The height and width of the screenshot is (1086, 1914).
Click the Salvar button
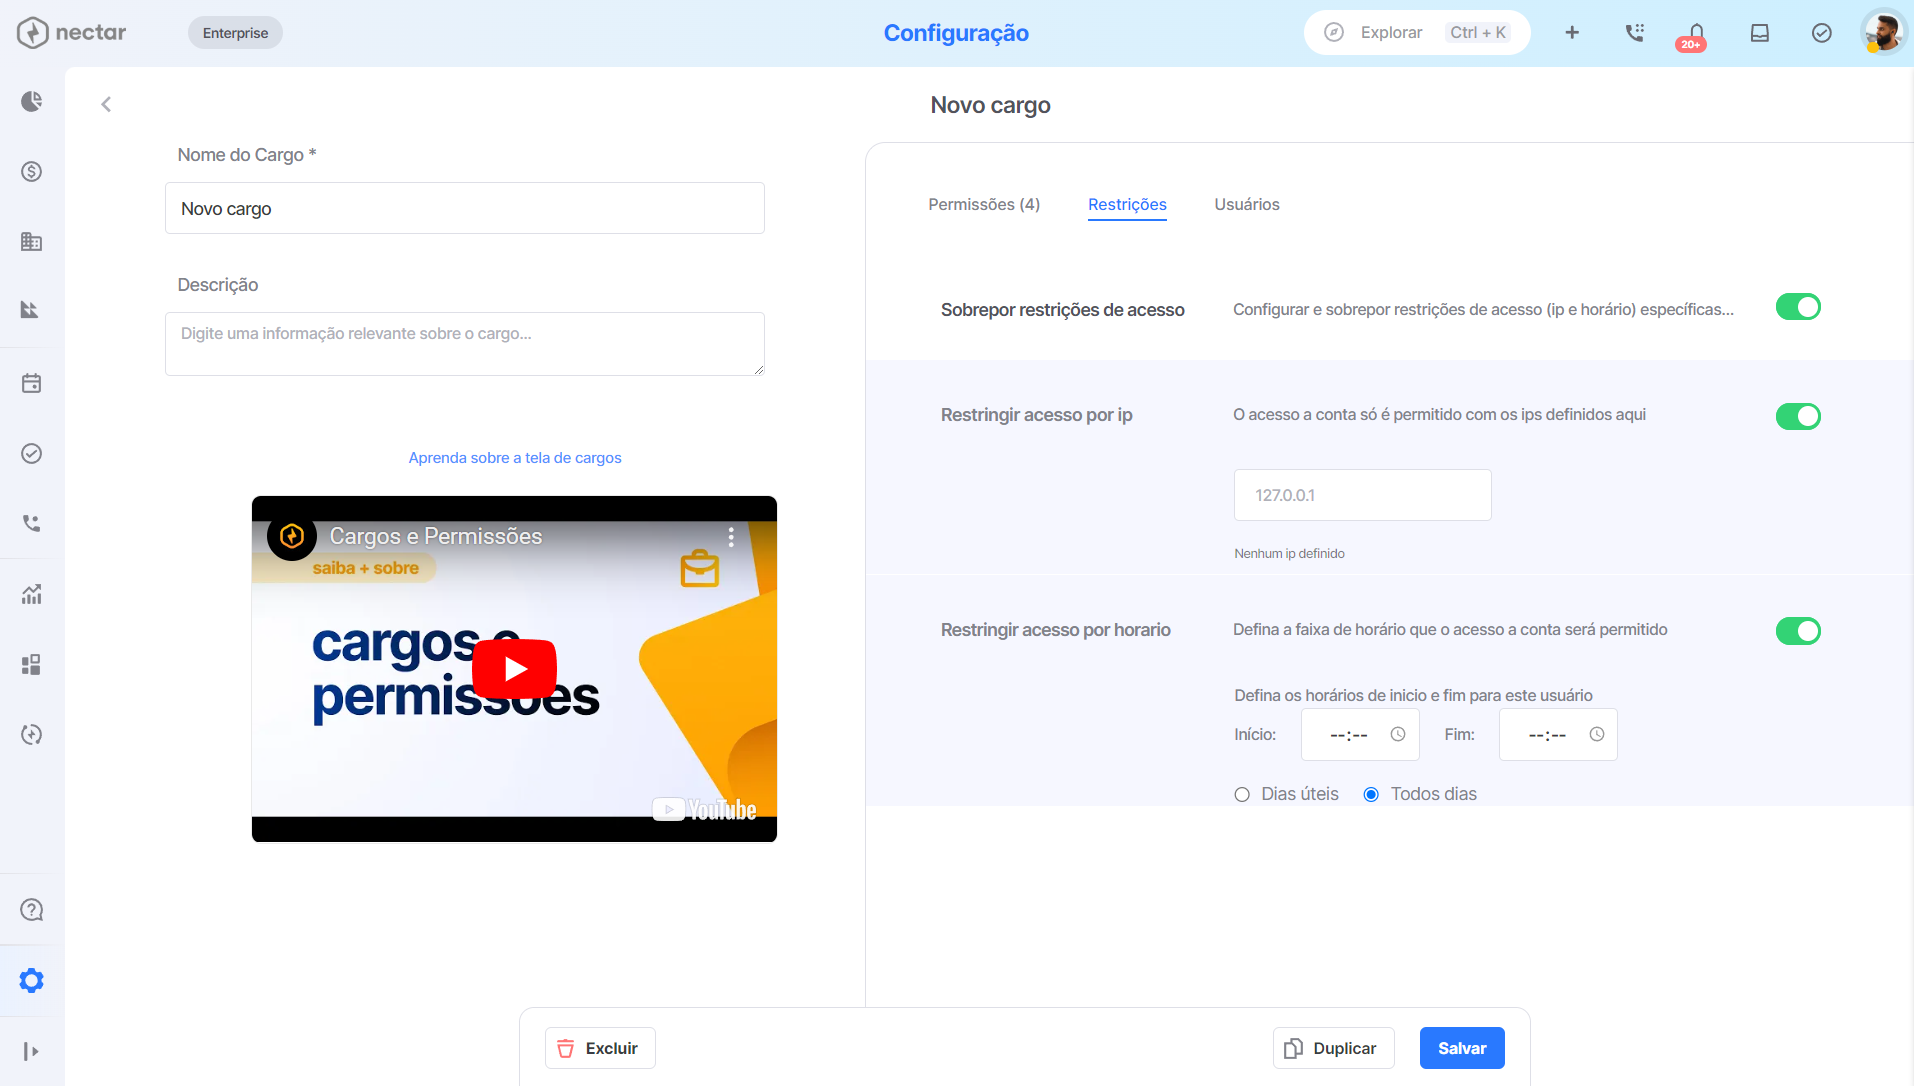point(1462,1048)
